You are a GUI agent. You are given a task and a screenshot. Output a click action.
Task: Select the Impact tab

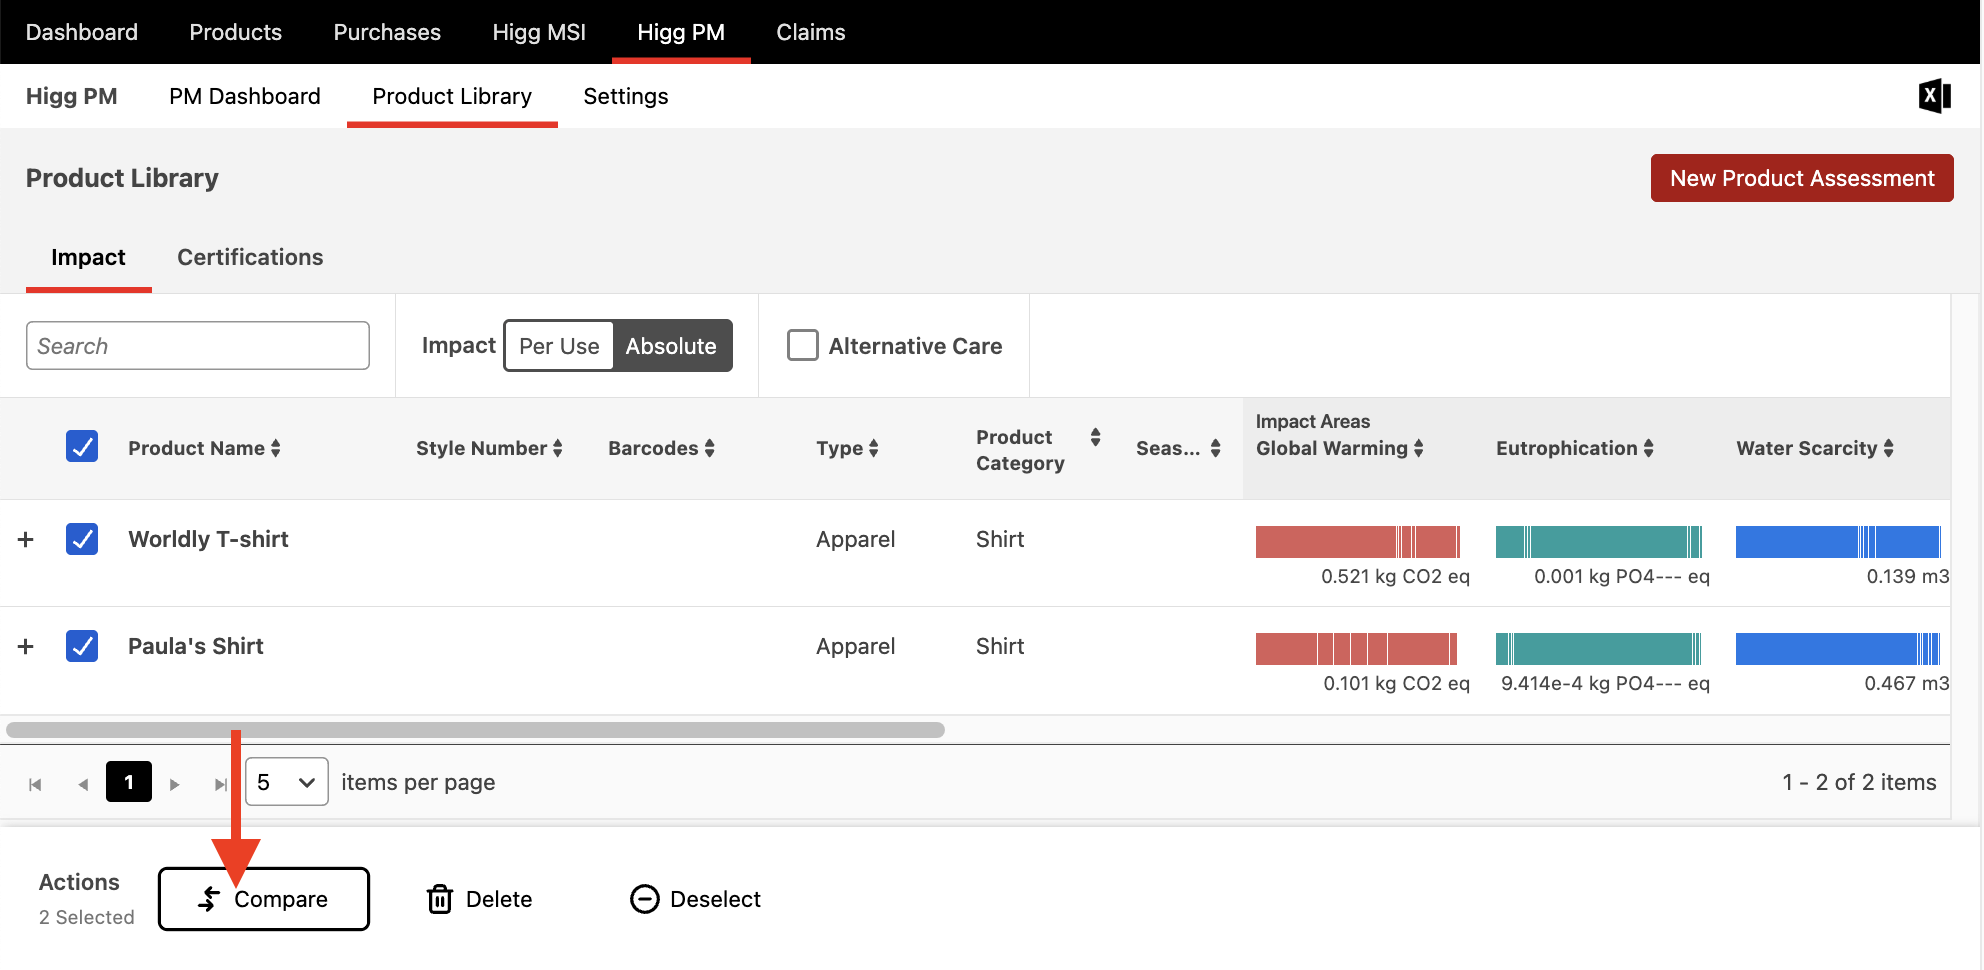[88, 257]
